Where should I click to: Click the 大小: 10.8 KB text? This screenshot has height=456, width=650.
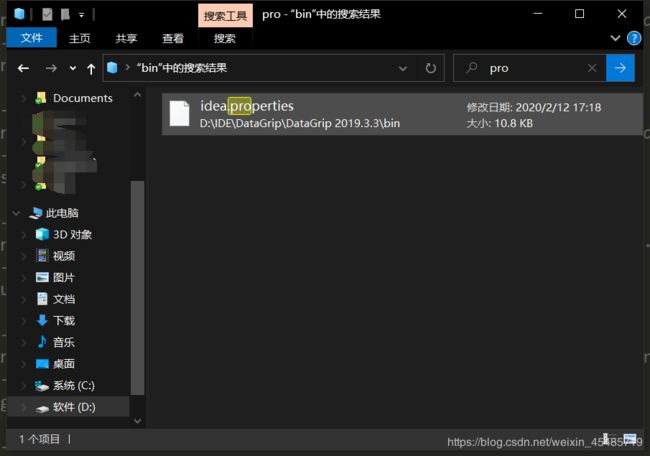[500, 123]
